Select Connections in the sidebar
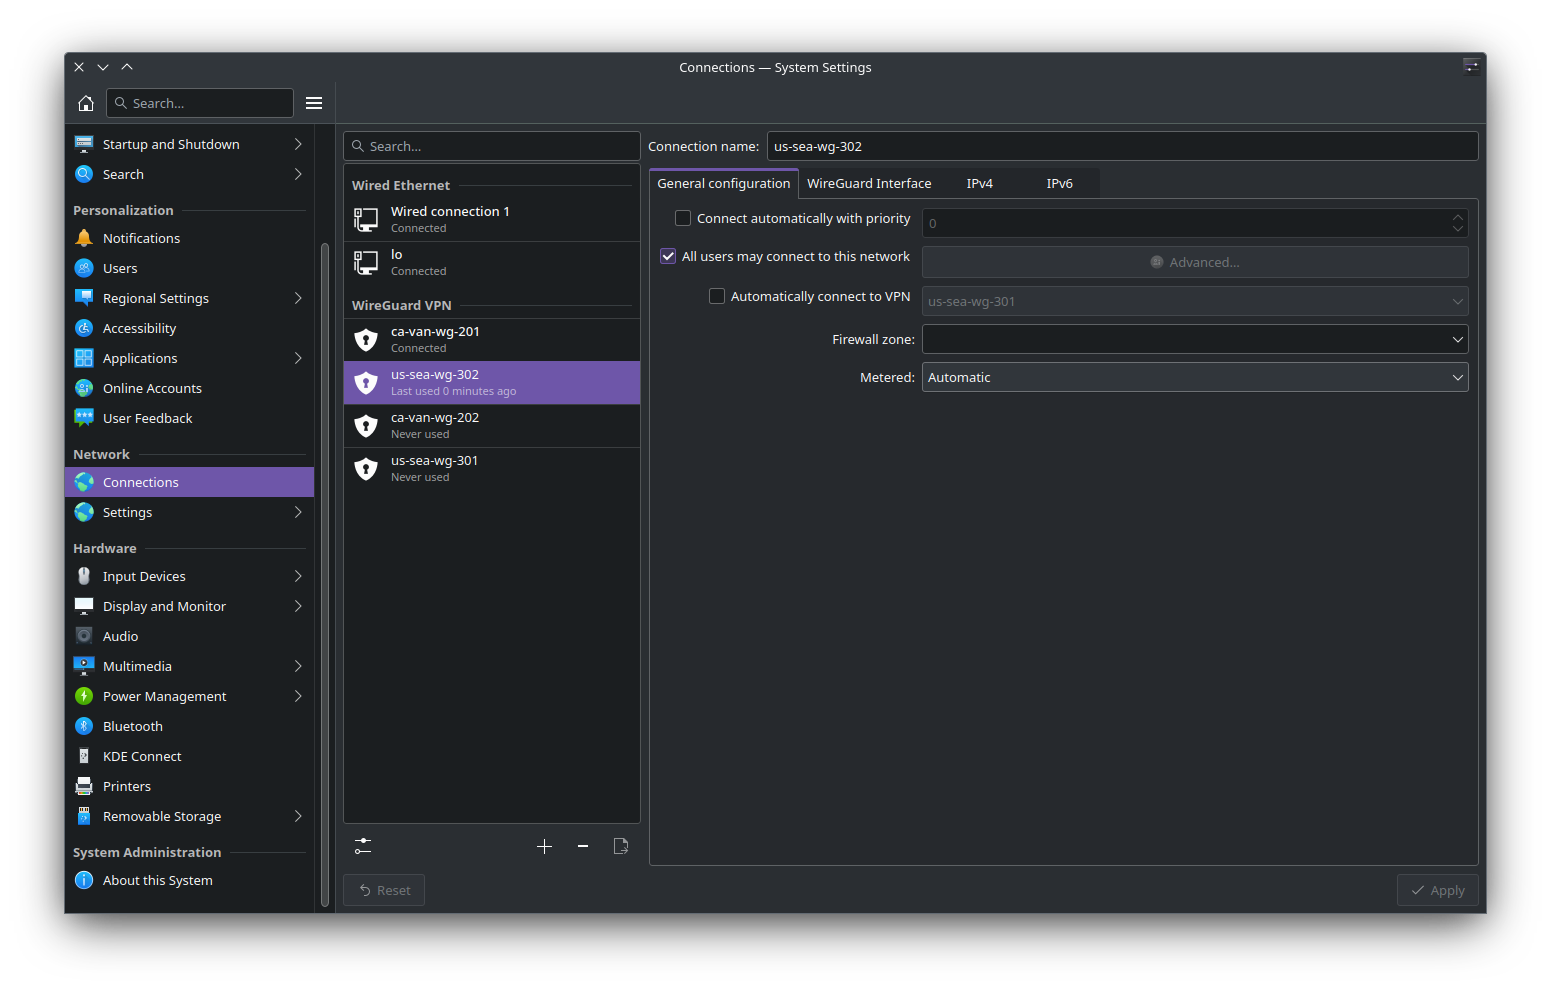Viewport: 1551px width, 990px height. click(189, 482)
